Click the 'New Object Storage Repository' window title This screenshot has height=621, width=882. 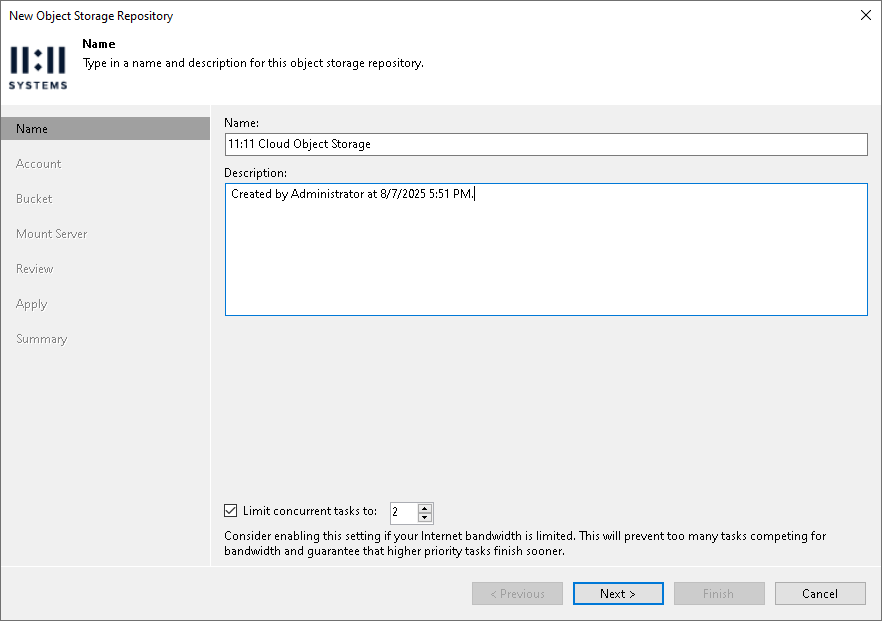(91, 16)
